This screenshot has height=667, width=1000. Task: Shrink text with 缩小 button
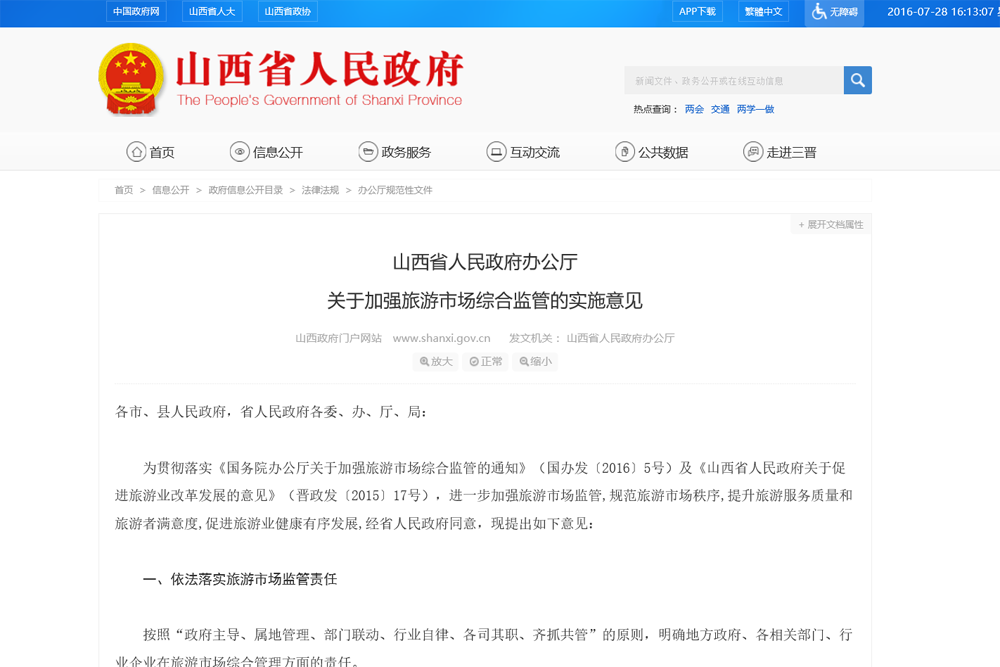click(x=535, y=362)
